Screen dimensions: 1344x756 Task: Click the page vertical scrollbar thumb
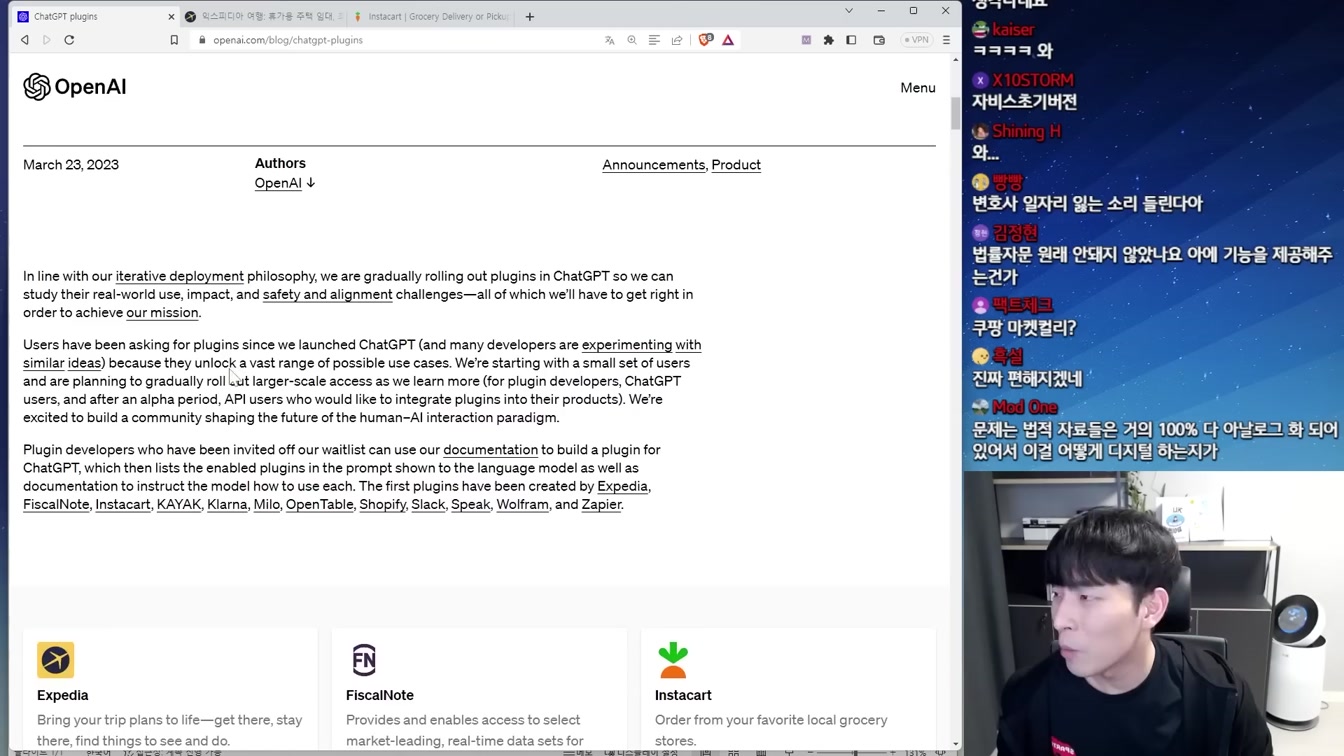pyautogui.click(x=955, y=113)
